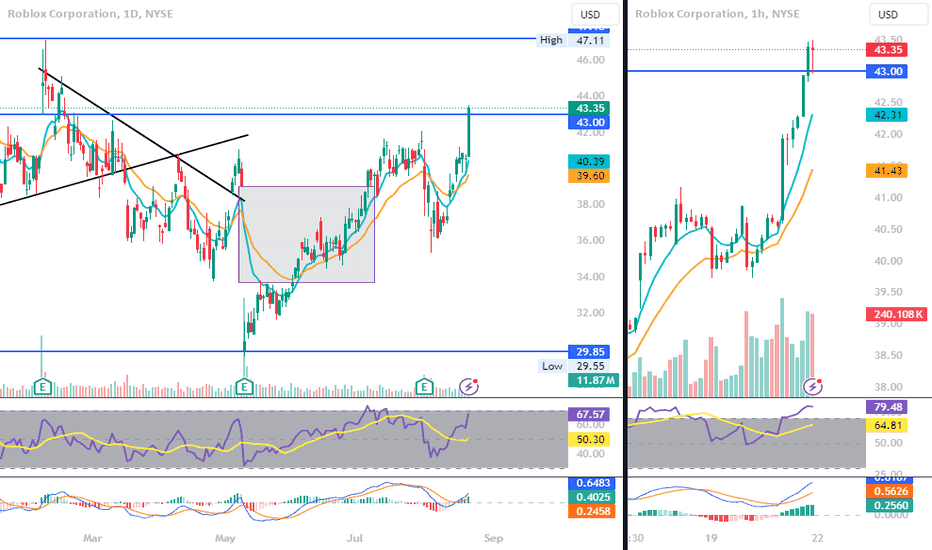Click the 0.6483 MACD value label
Viewport: 932px width, 550px height.
tap(593, 483)
